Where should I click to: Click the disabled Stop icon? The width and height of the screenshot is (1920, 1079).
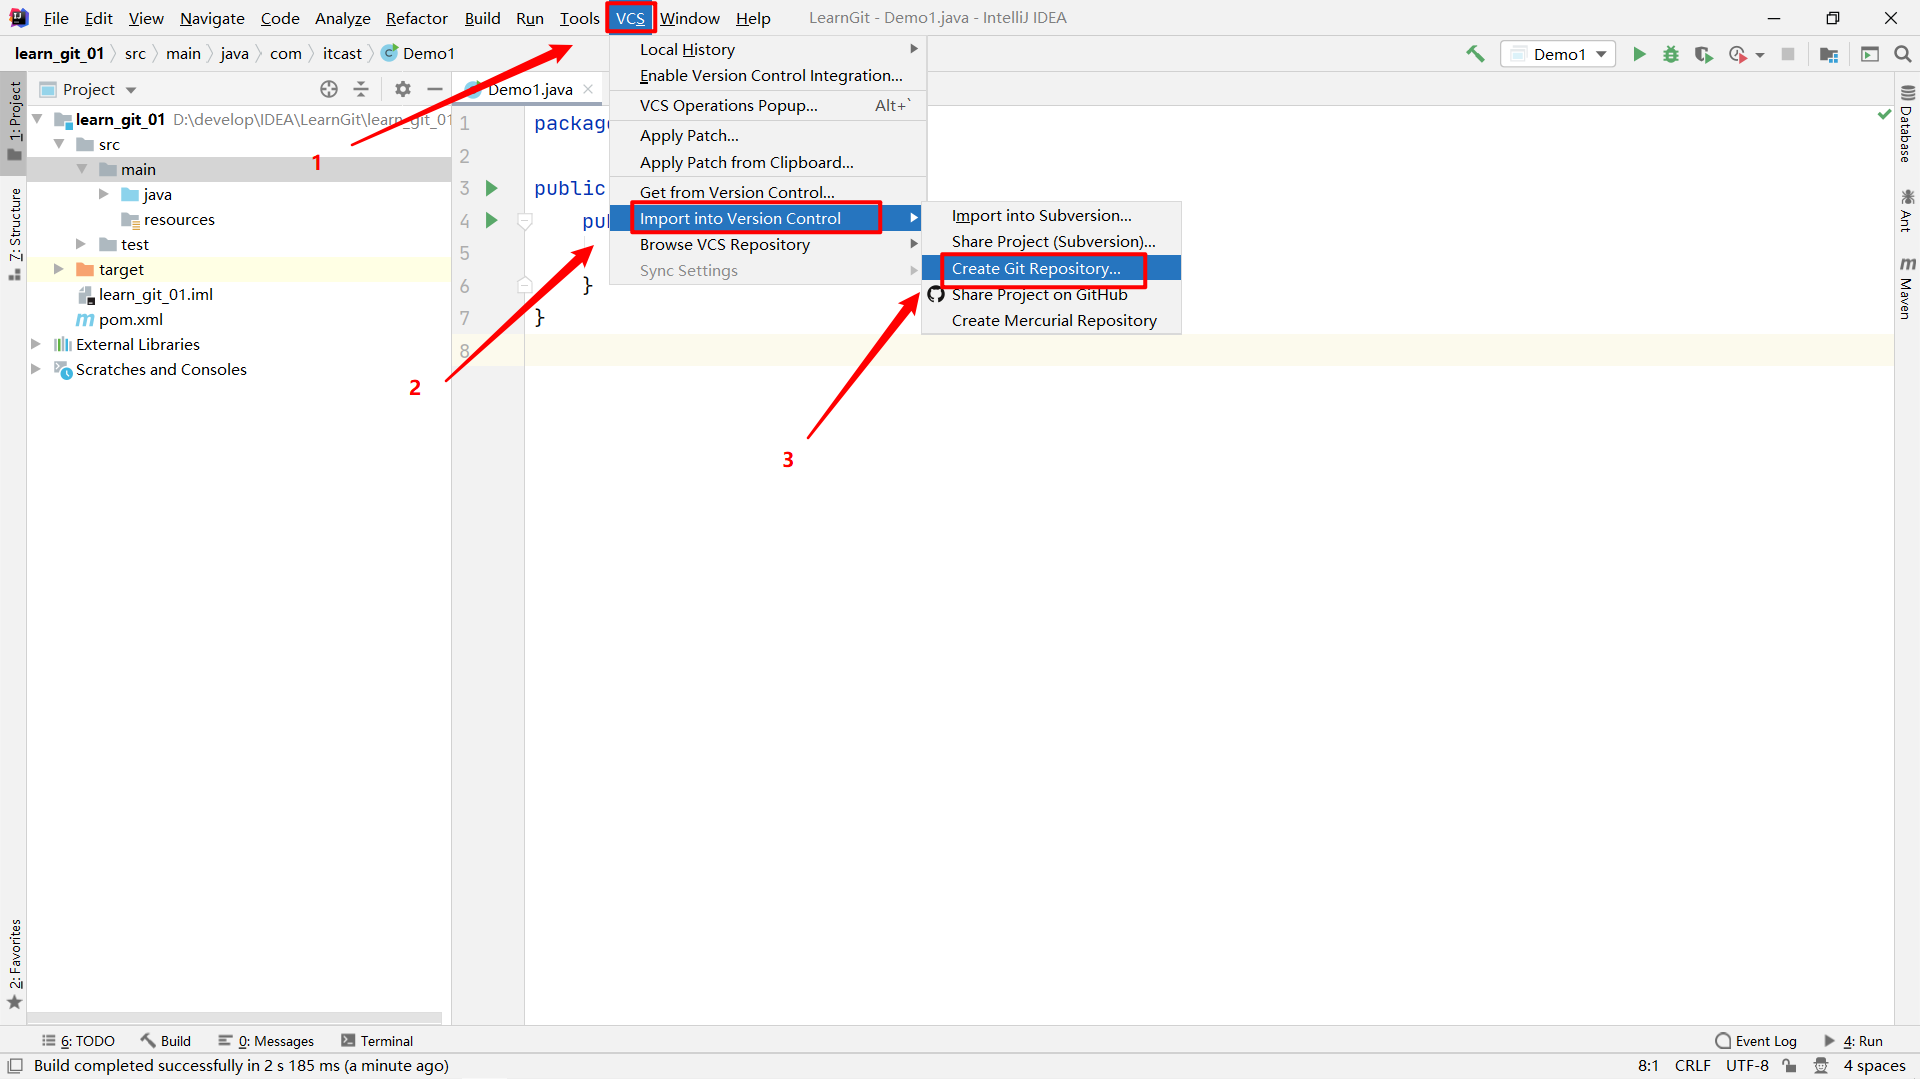1788,54
